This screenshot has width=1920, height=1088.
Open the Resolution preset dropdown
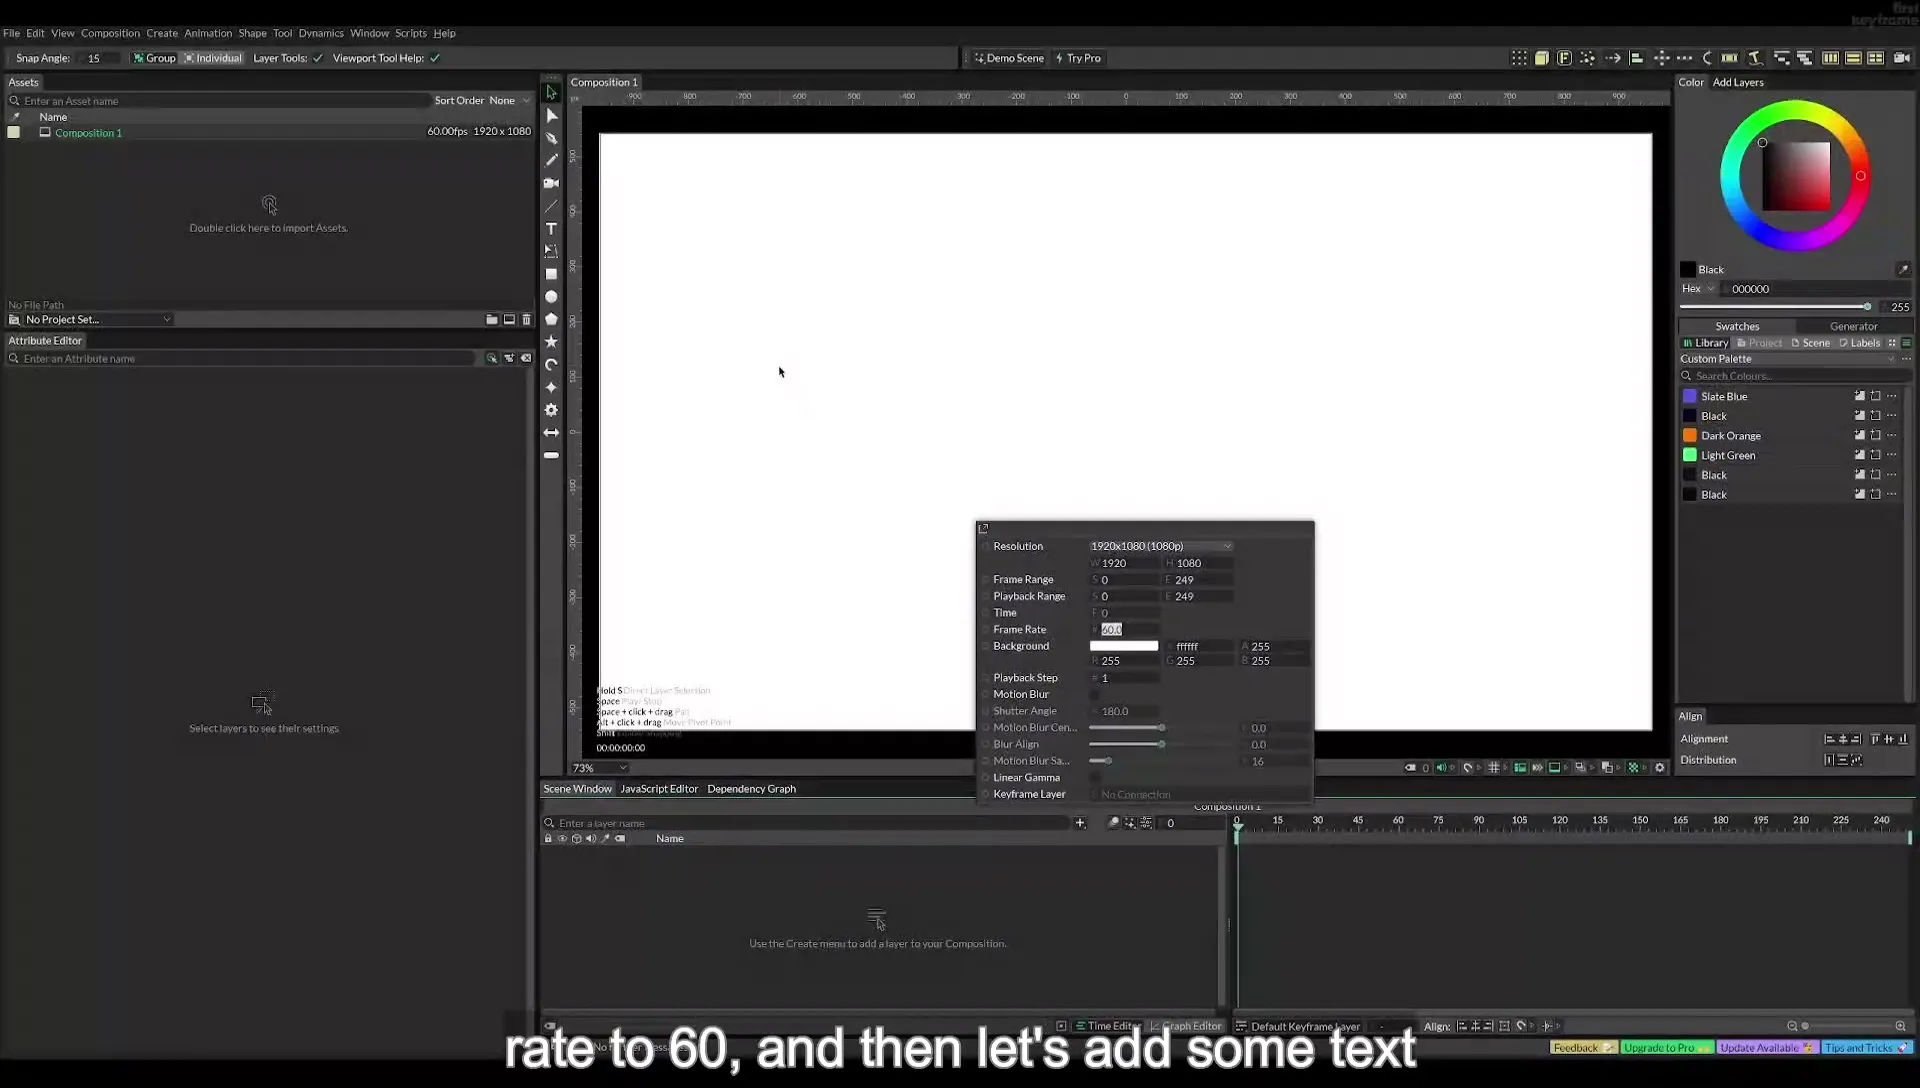(1161, 546)
